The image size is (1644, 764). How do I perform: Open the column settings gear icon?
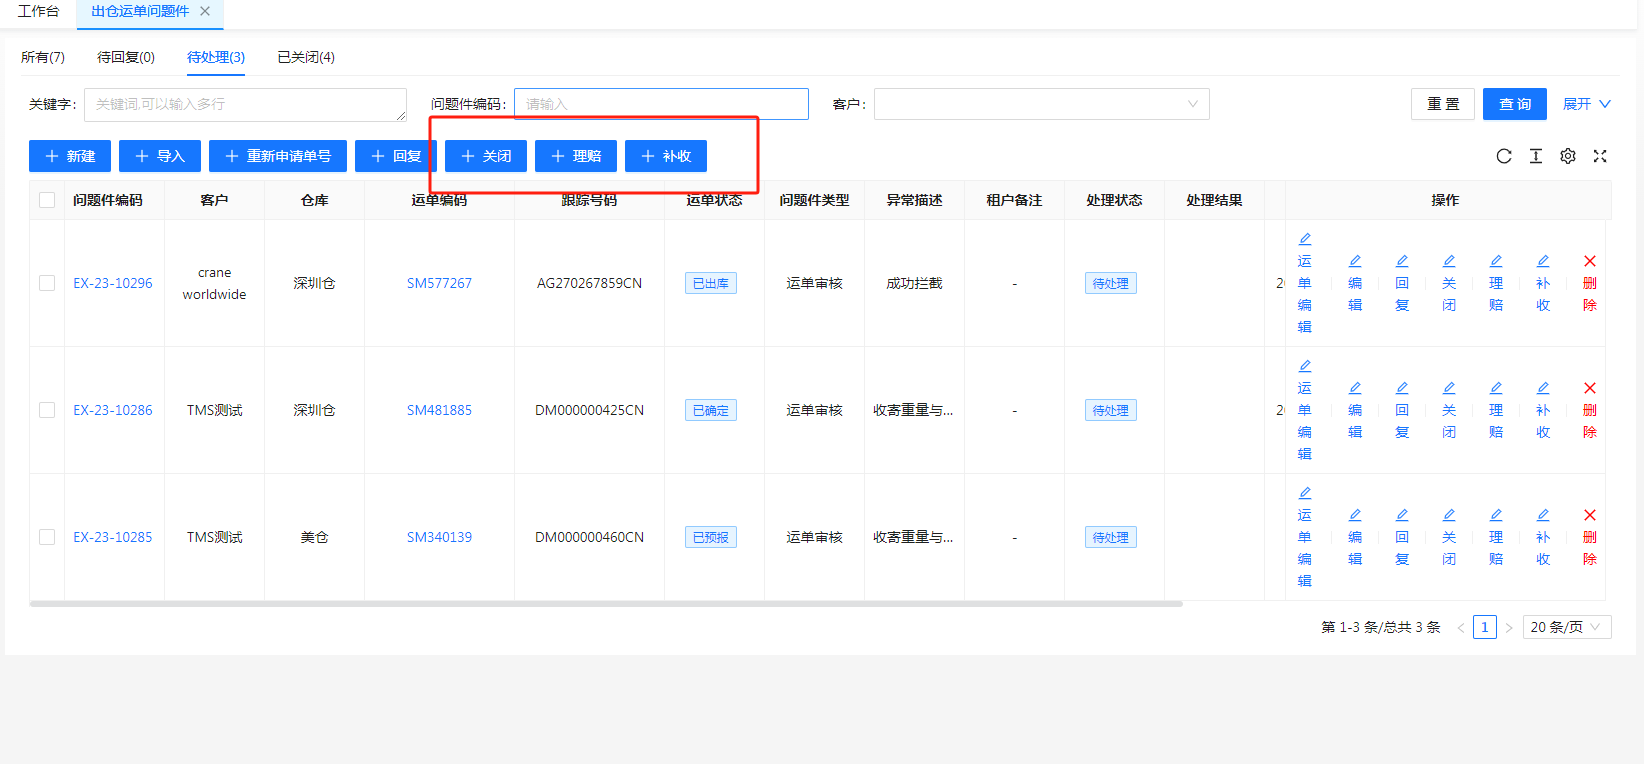(x=1567, y=156)
